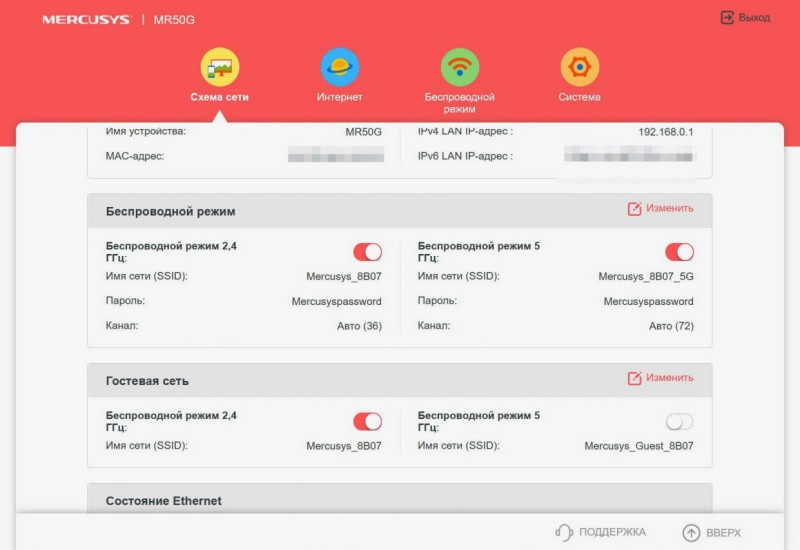800x550 pixels.
Task: Click the 2.4 GHz password Mercusyspassword
Action: tap(337, 302)
